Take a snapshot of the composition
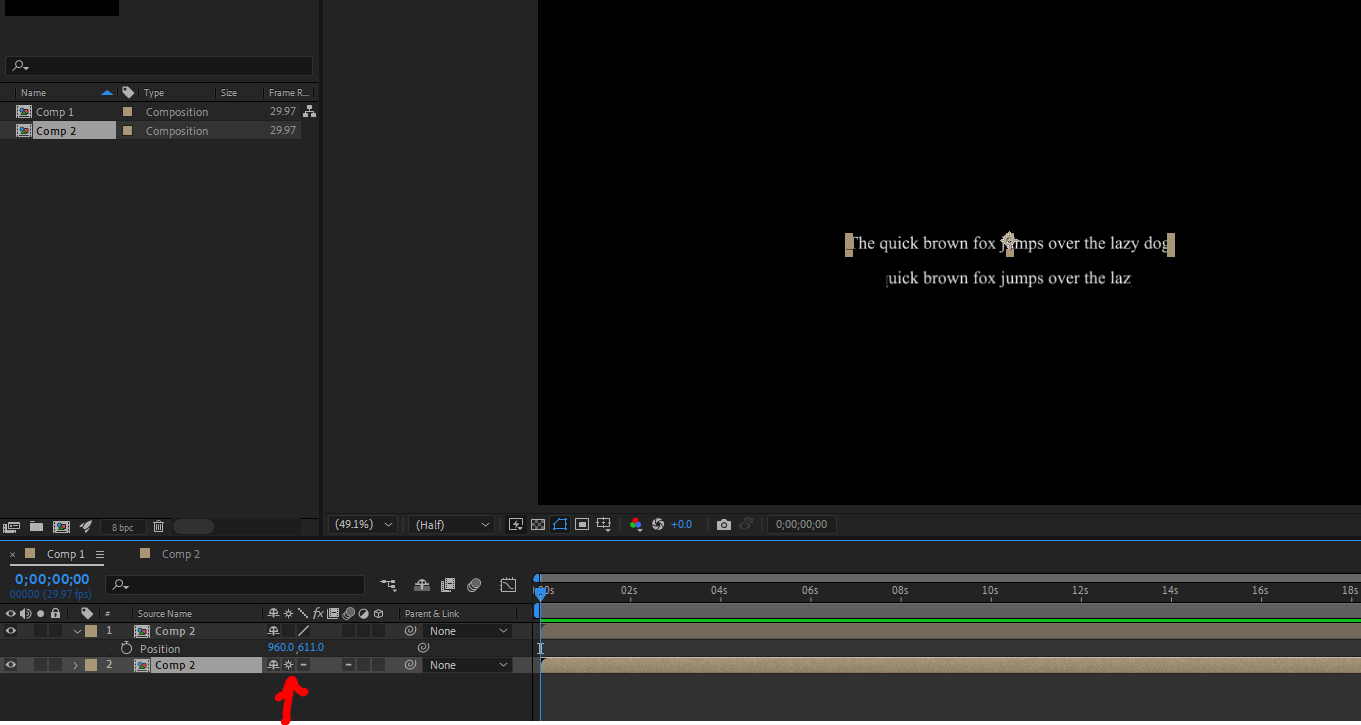The height and width of the screenshot is (725, 1361). [x=723, y=524]
